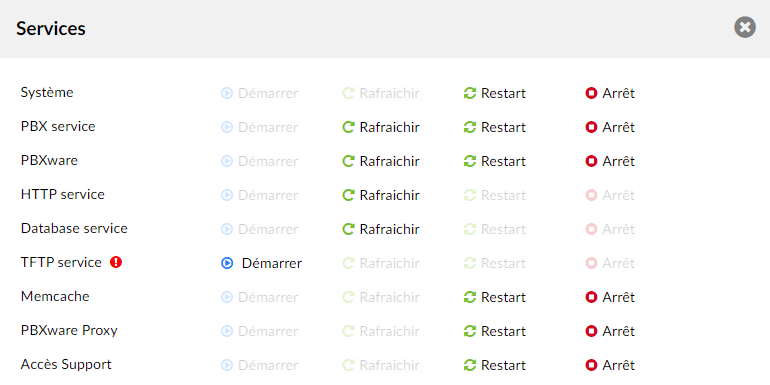Click Arrêt for Système

coord(610,93)
